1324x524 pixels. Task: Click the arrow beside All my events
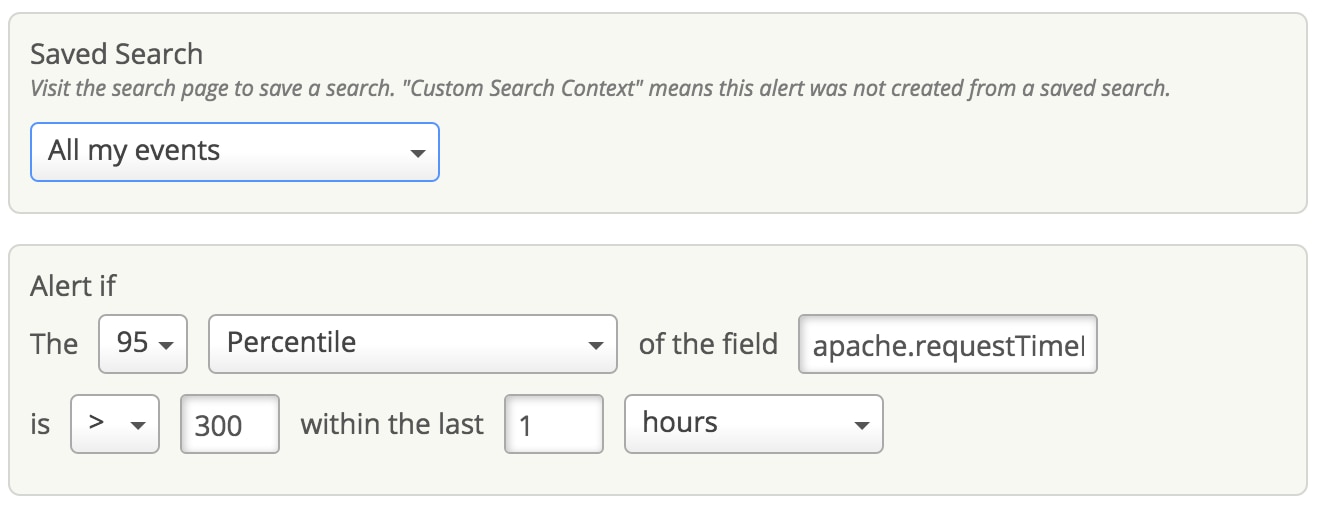click(x=418, y=154)
